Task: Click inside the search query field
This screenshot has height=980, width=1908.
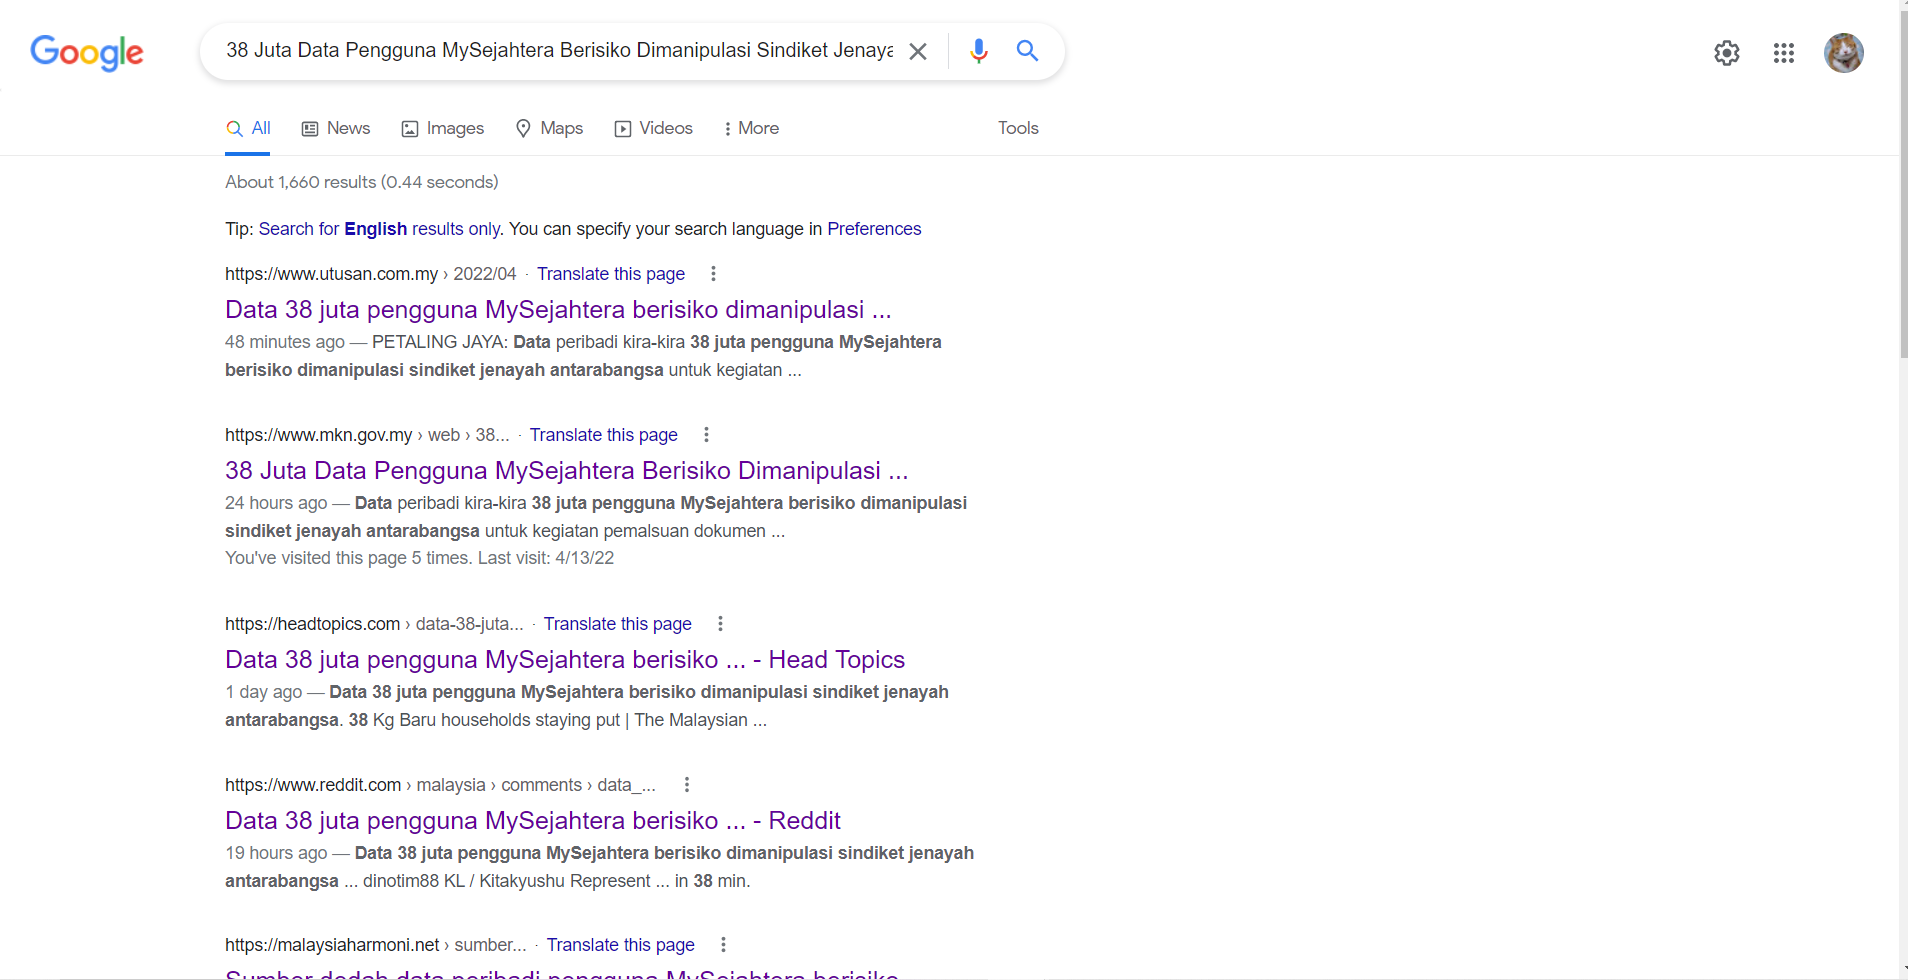Action: (558, 51)
